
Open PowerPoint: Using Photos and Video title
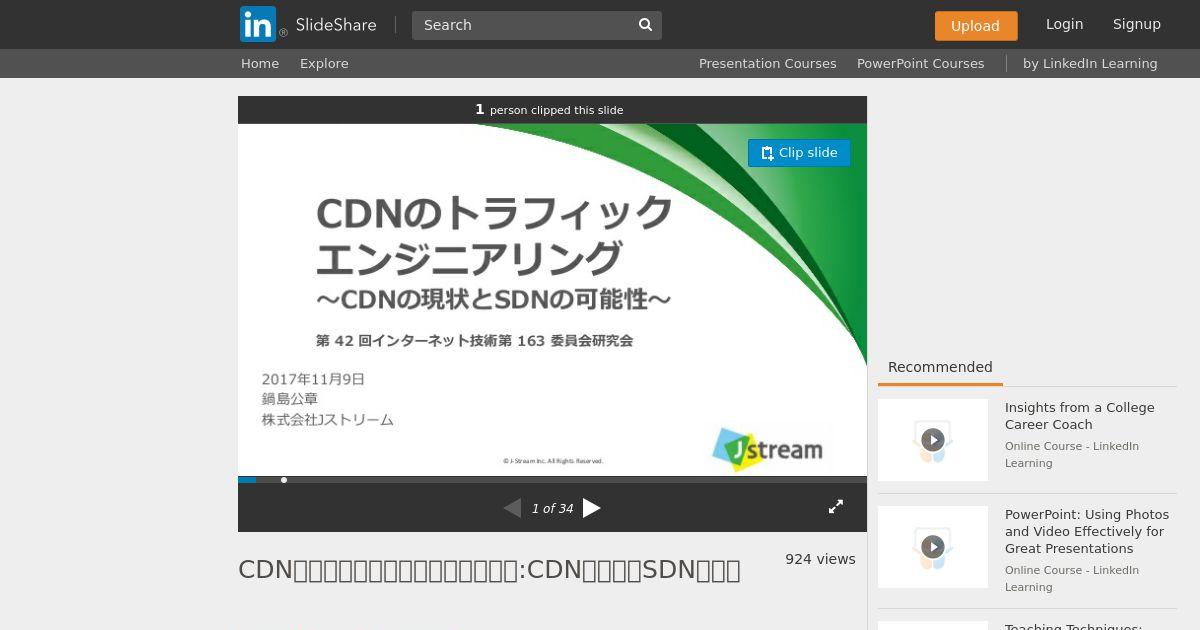[1087, 531]
